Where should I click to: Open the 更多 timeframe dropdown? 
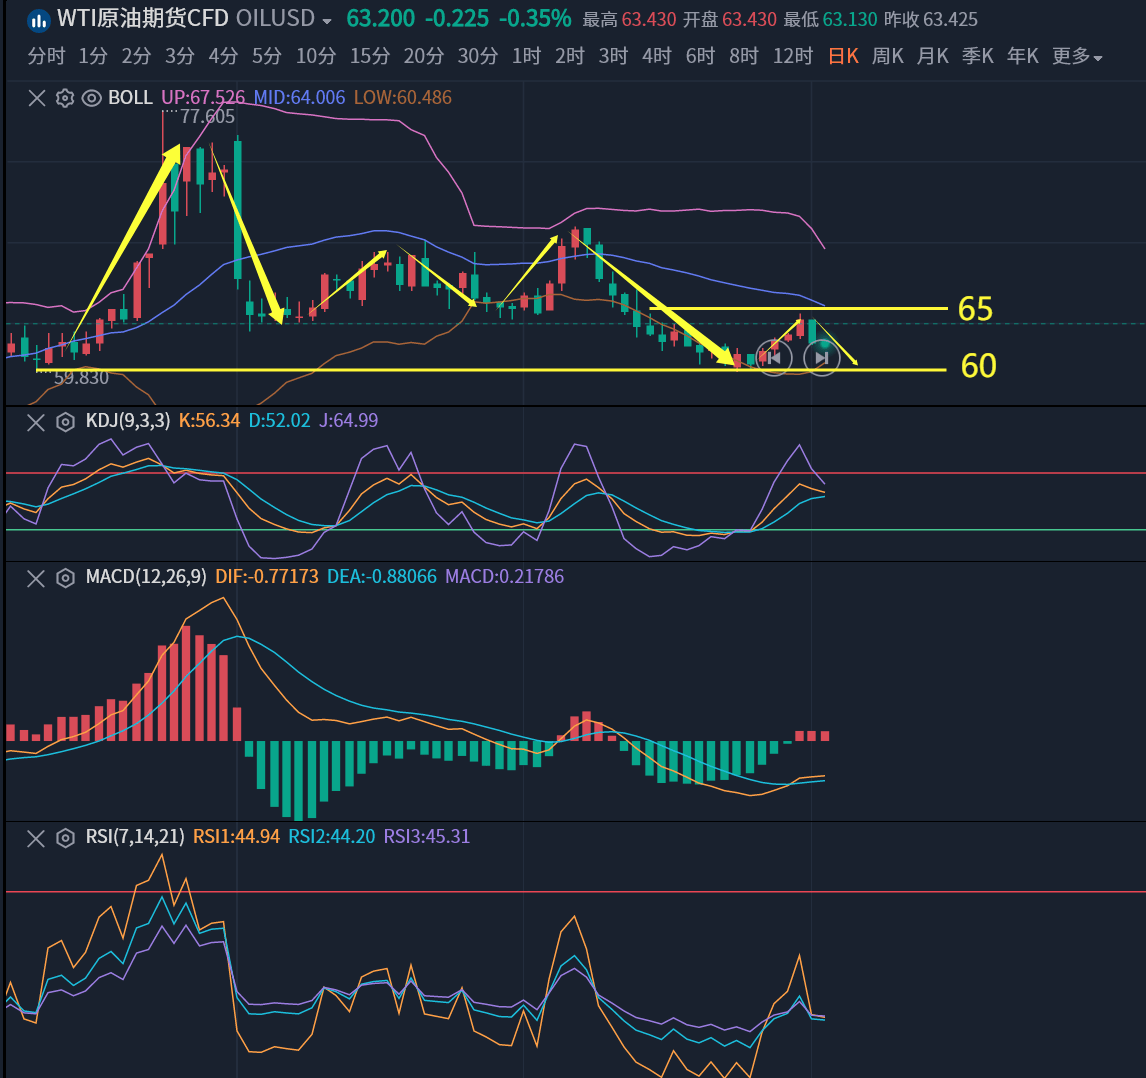point(1077,57)
